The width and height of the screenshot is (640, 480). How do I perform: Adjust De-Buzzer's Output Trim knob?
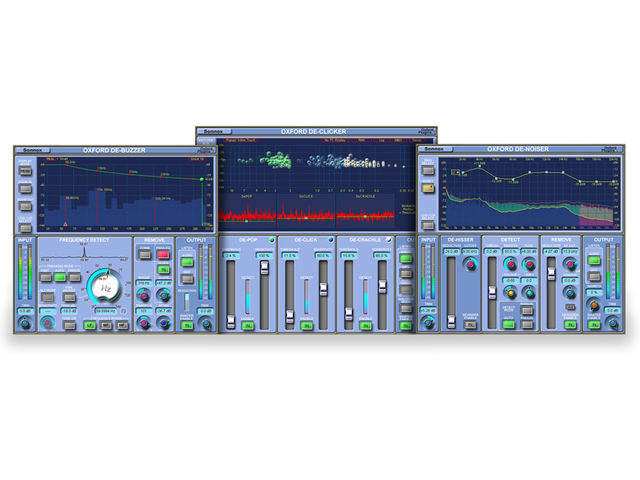(x=206, y=323)
